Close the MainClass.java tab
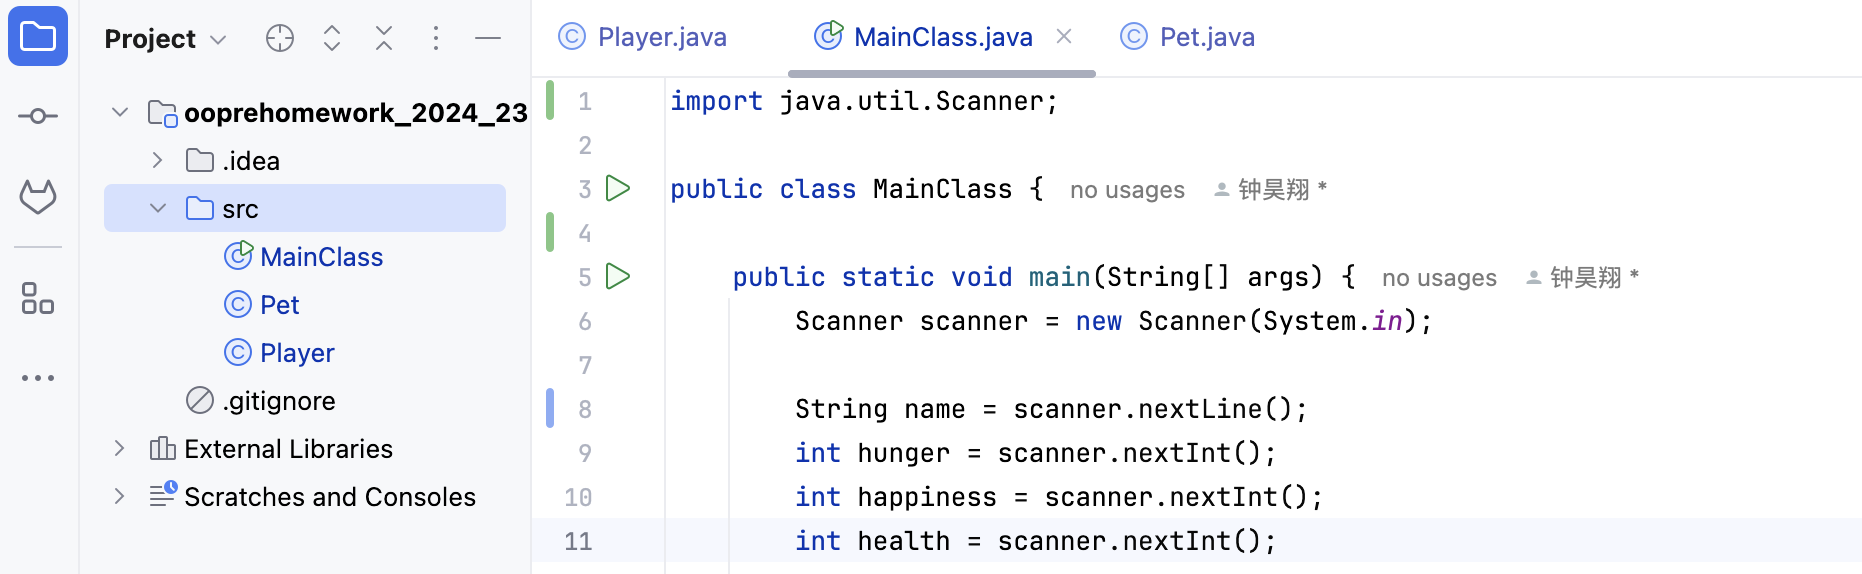This screenshot has height=574, width=1862. click(x=1064, y=37)
